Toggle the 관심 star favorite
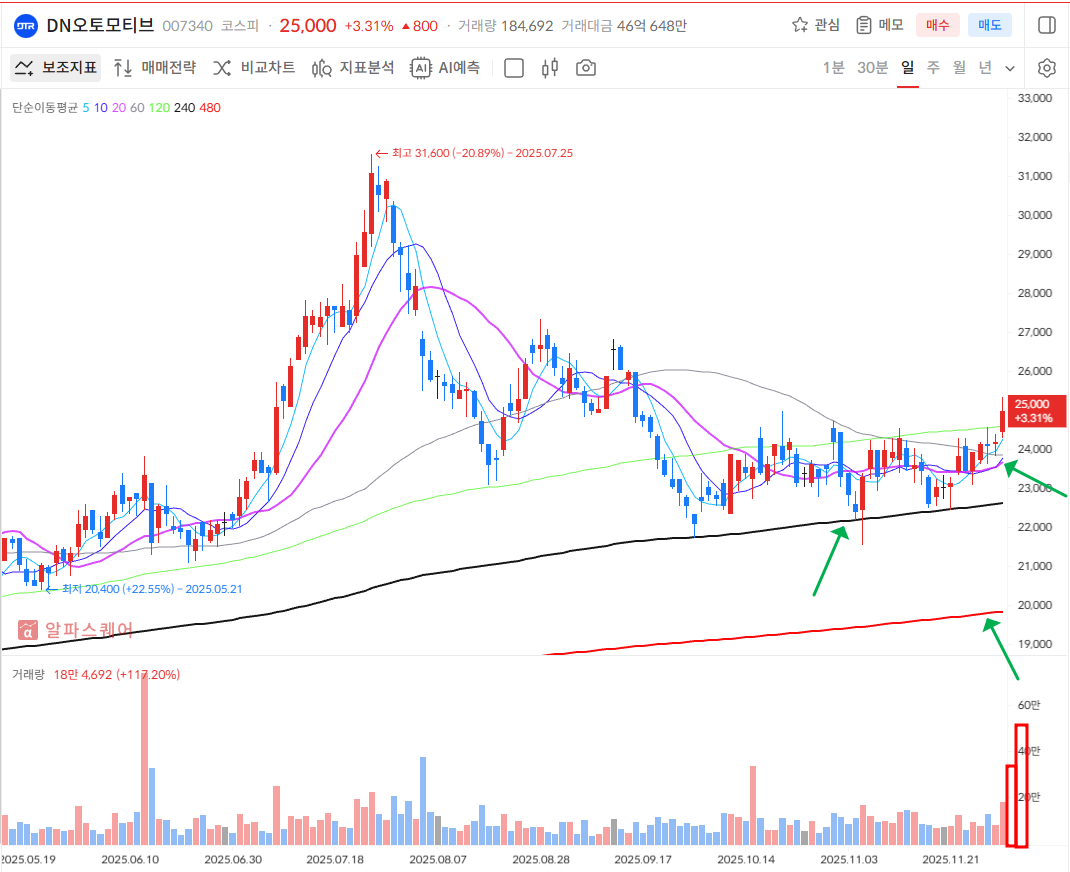 [x=815, y=25]
